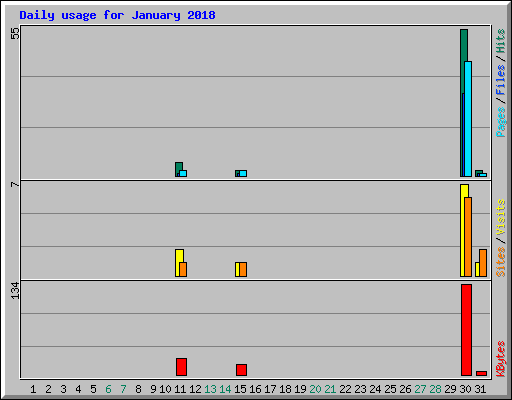Image resolution: width=512 pixels, height=400 pixels.
Task: Click the 'Hits' legend label
Action: pyautogui.click(x=500, y=41)
